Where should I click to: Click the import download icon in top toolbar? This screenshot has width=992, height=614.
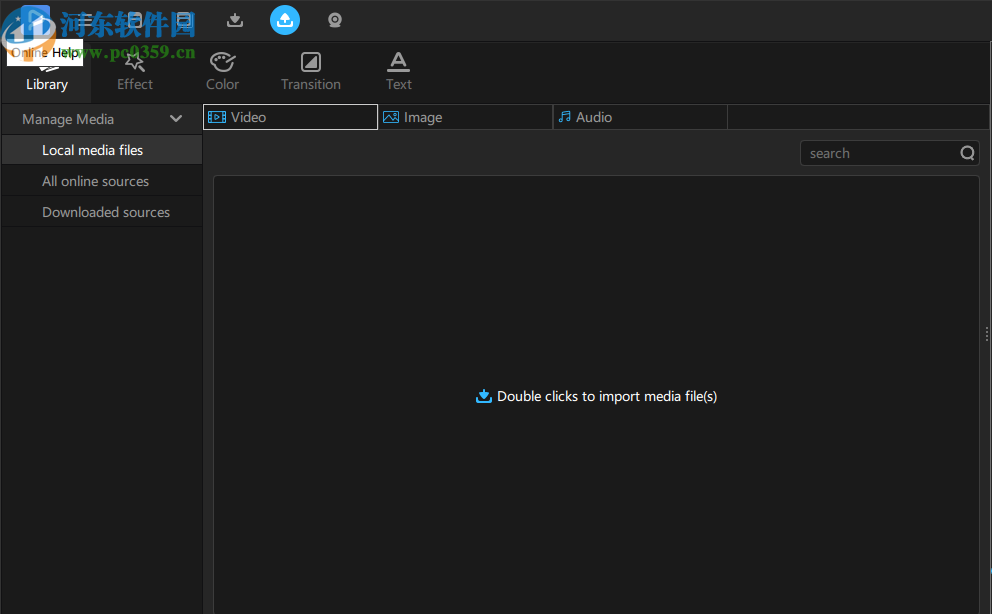pos(235,20)
